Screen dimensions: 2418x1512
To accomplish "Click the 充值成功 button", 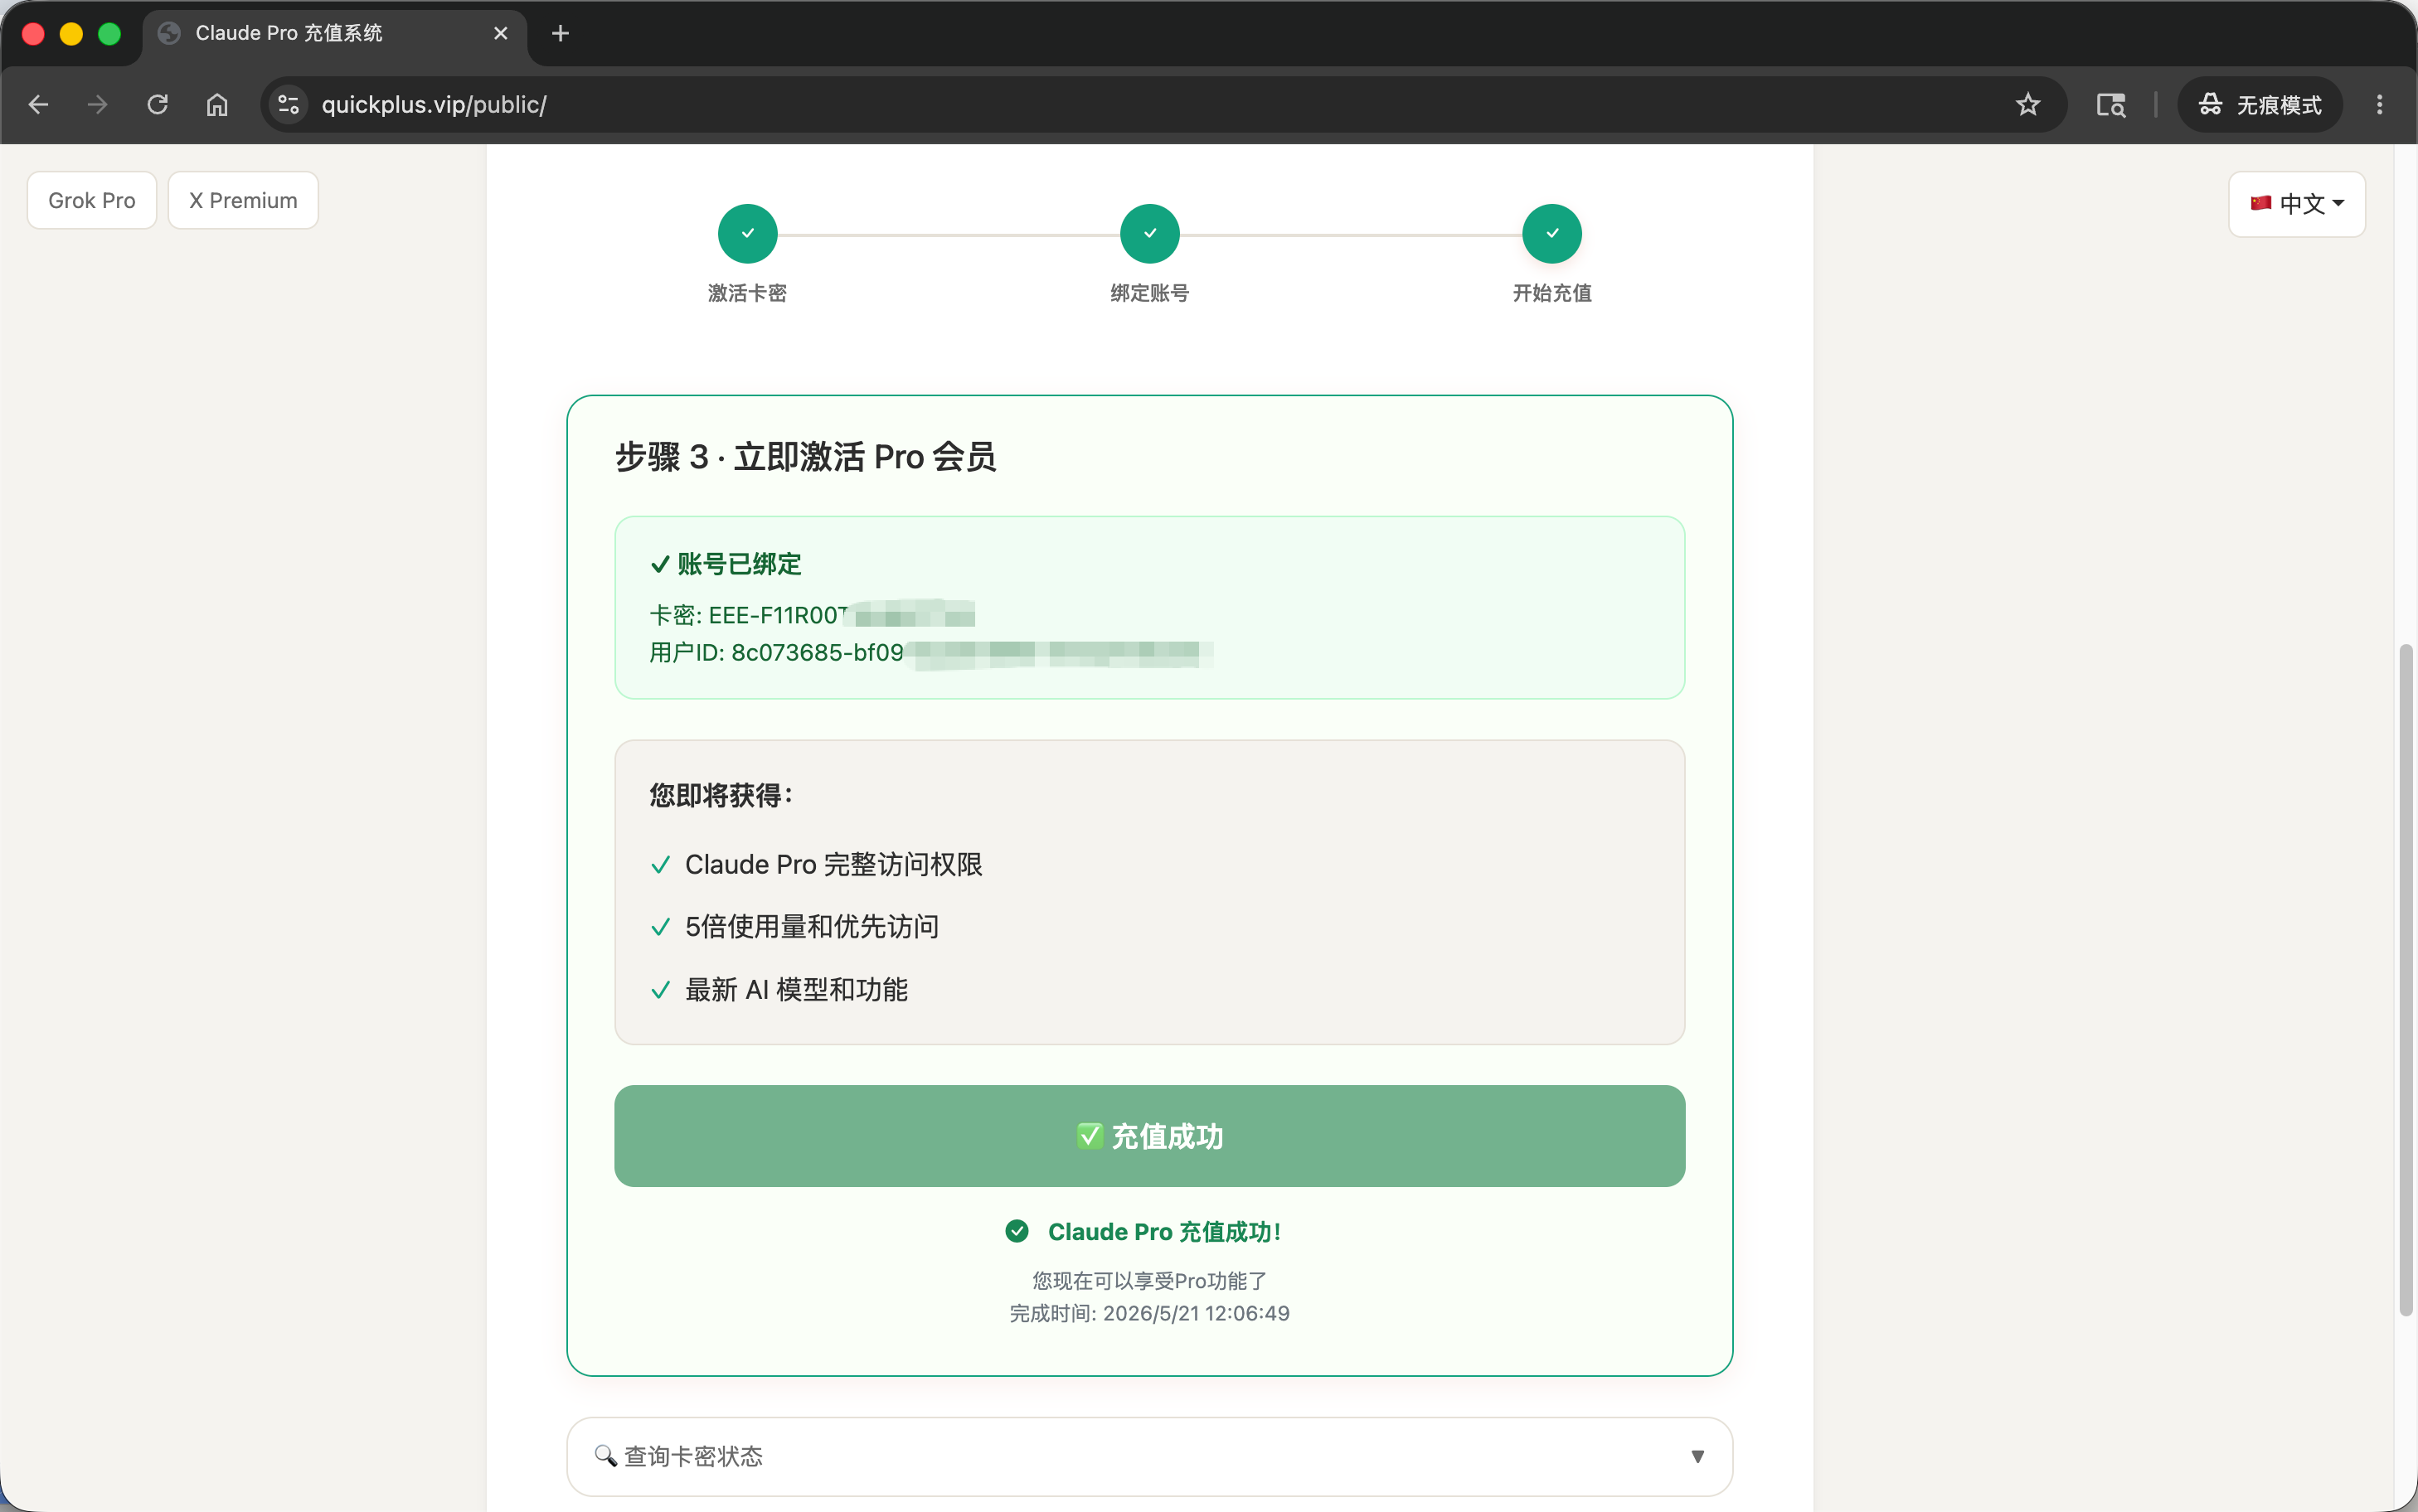I will 1149,1136.
